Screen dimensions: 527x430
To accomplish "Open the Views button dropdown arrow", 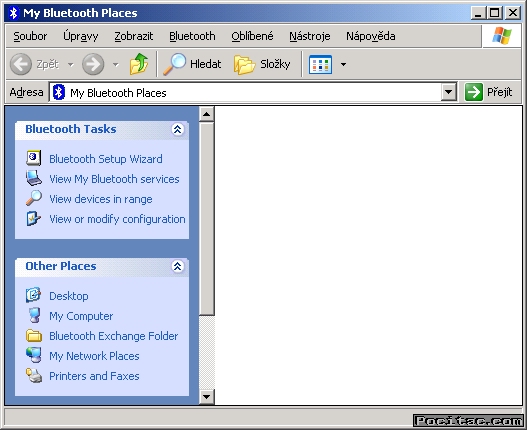I will [x=343, y=64].
